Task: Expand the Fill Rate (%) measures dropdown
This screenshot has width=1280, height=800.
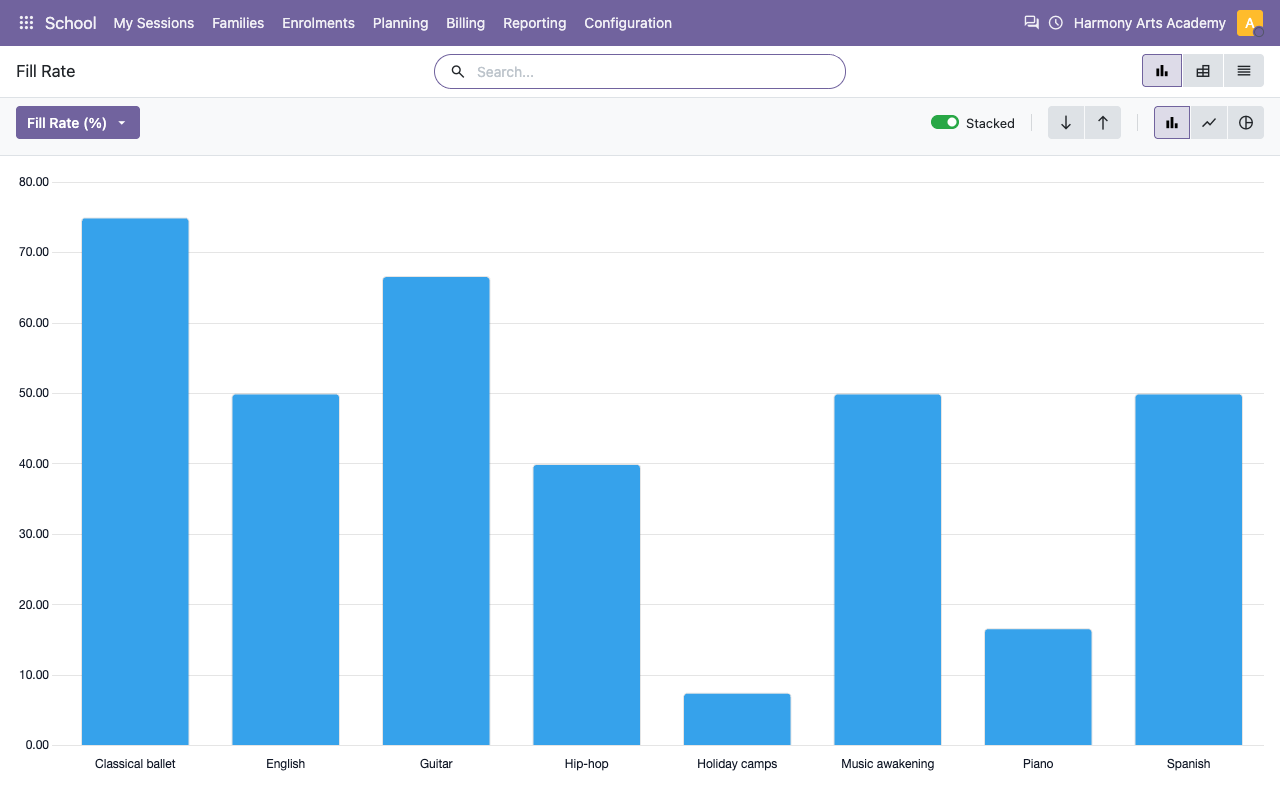Action: click(78, 123)
